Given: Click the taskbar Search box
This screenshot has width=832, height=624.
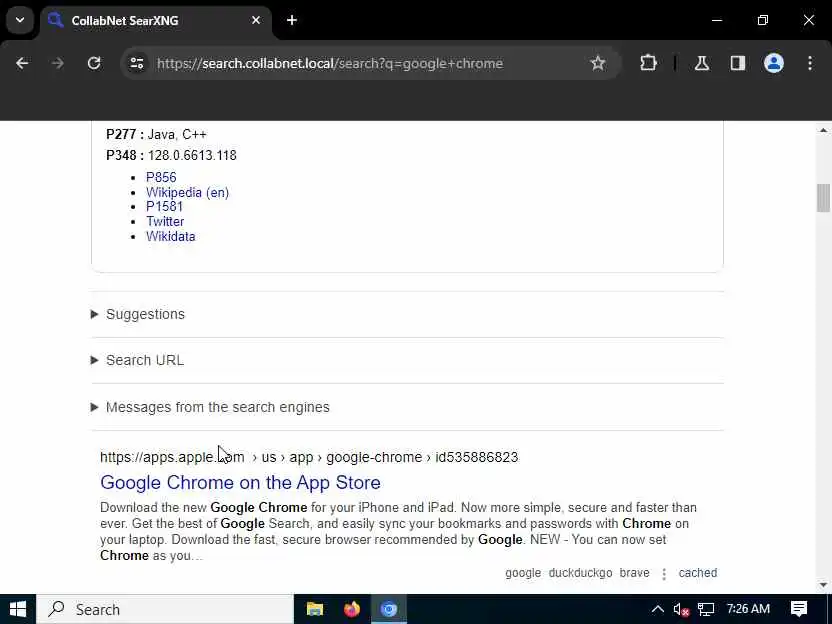Looking at the screenshot, I should coord(164,609).
